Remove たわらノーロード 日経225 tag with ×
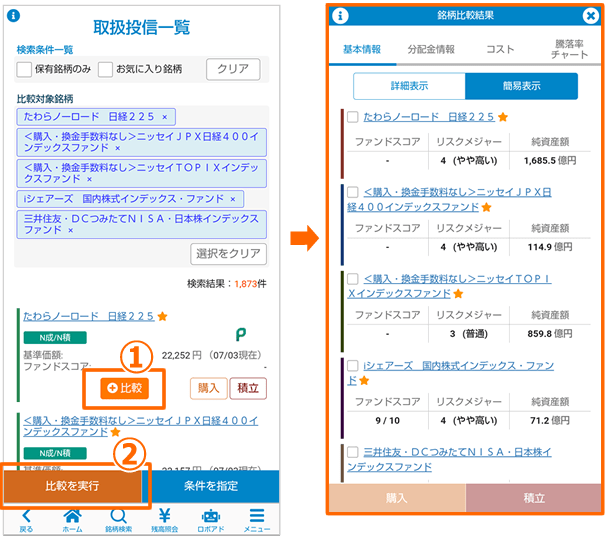The height and width of the screenshot is (540, 609). tap(165, 117)
